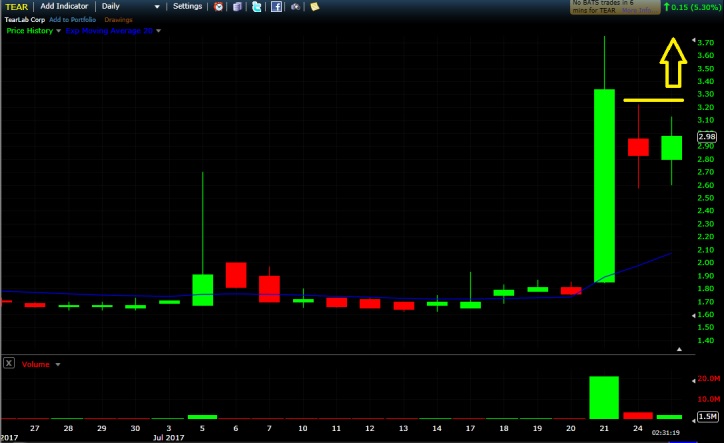Share chart via Twitter icon

tap(256, 6)
